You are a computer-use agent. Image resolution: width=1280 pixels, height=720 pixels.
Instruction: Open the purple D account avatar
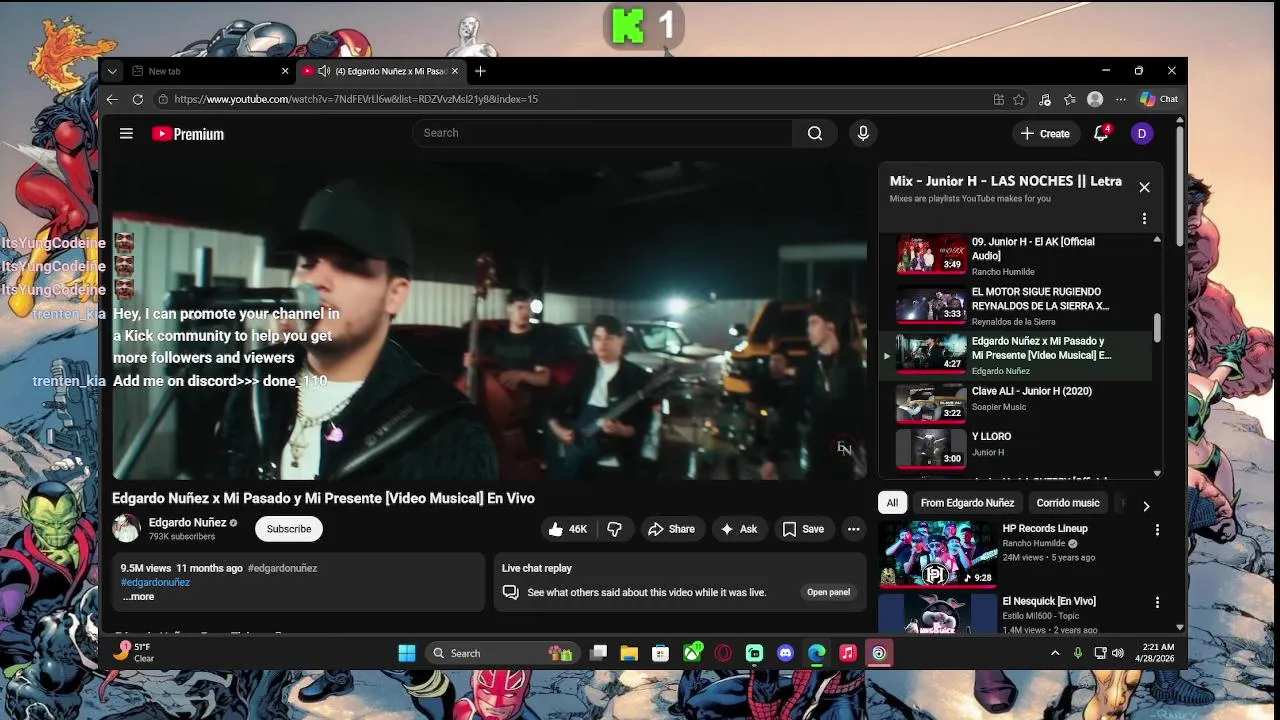[x=1142, y=133]
